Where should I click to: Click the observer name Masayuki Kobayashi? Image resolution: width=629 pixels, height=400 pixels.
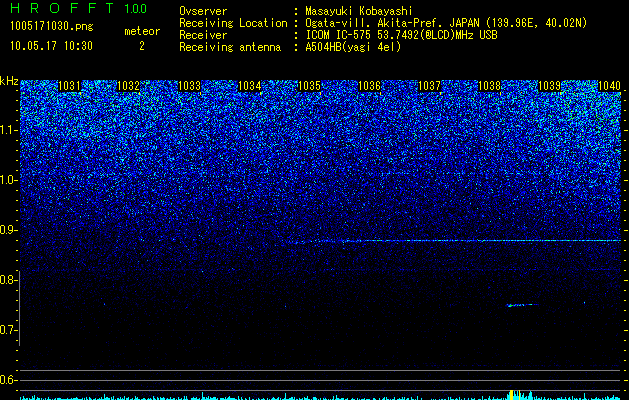[x=359, y=11]
